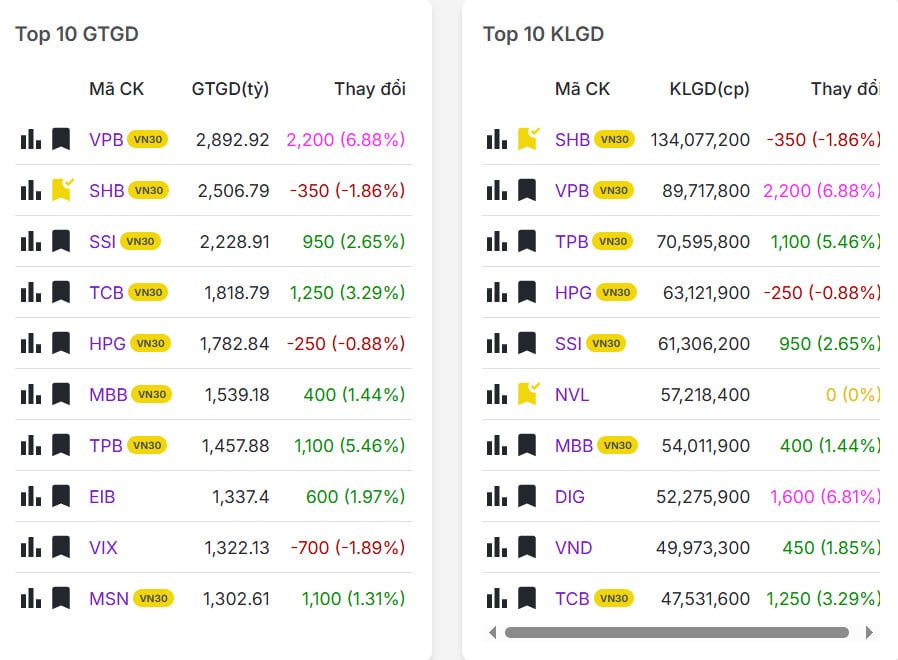The height and width of the screenshot is (660, 898).
Task: Open chart icon for DIG in Top 10 KLGD
Action: (x=497, y=496)
